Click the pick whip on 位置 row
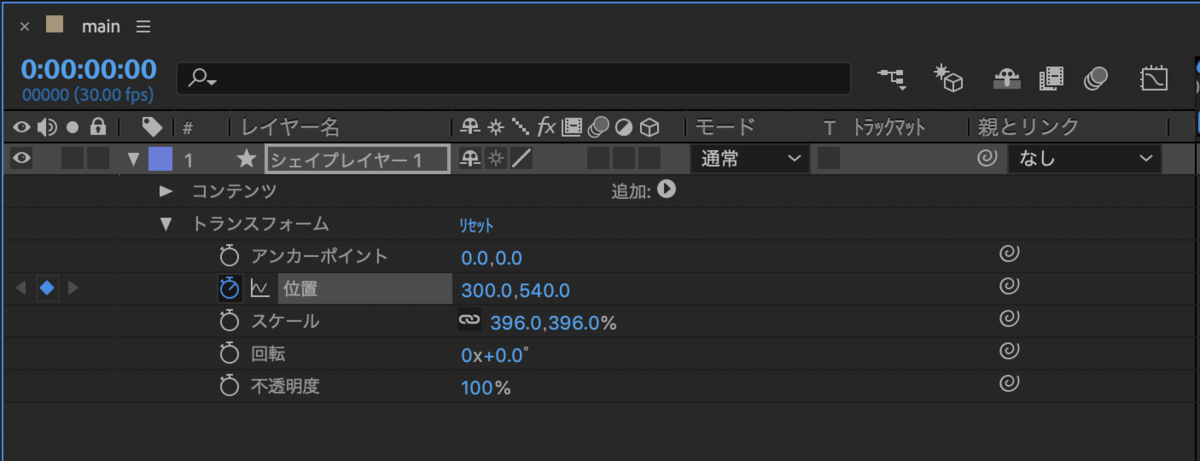Viewport: 1200px width, 461px height. pos(1009,288)
